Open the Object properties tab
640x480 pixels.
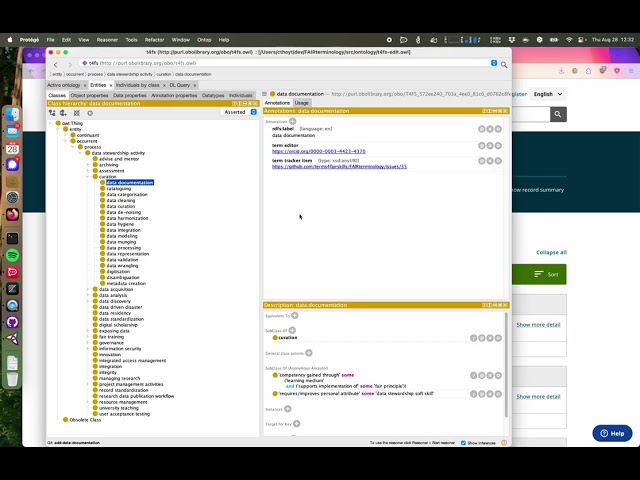tap(89, 95)
